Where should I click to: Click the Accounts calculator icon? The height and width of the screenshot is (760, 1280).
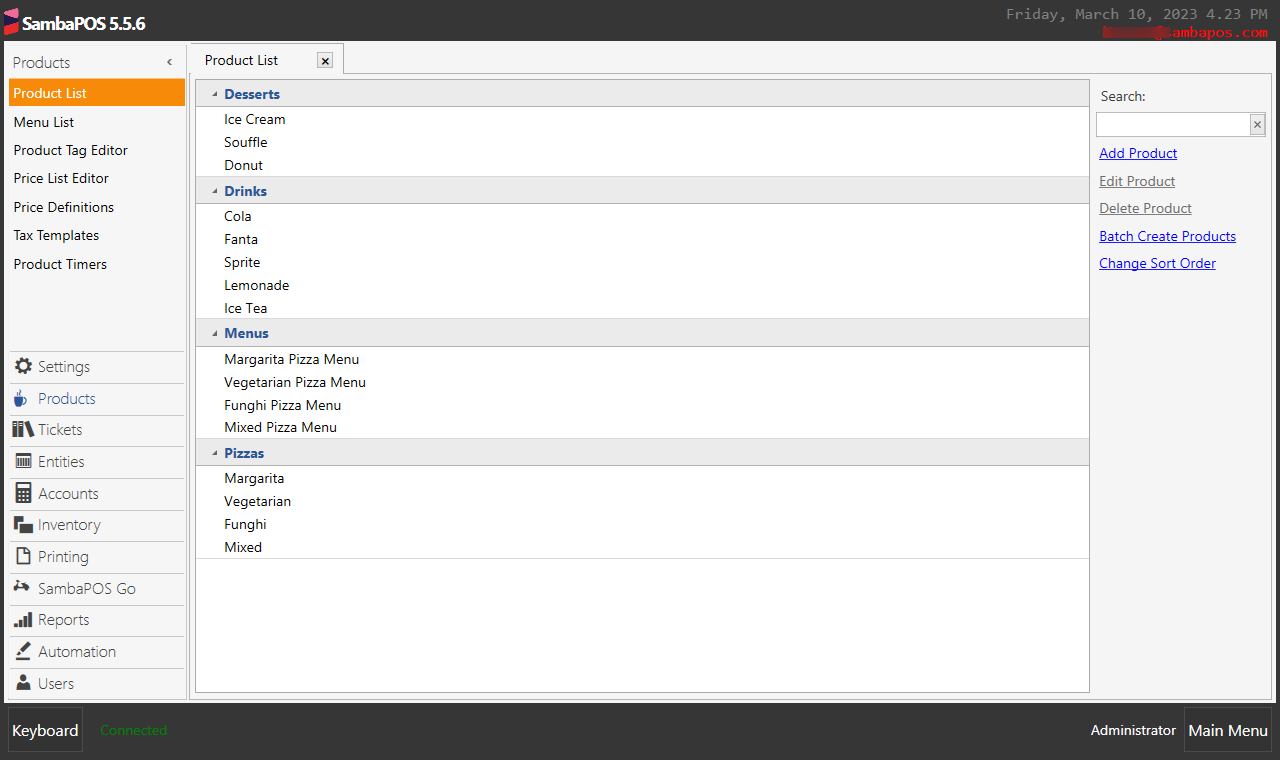pyautogui.click(x=22, y=493)
